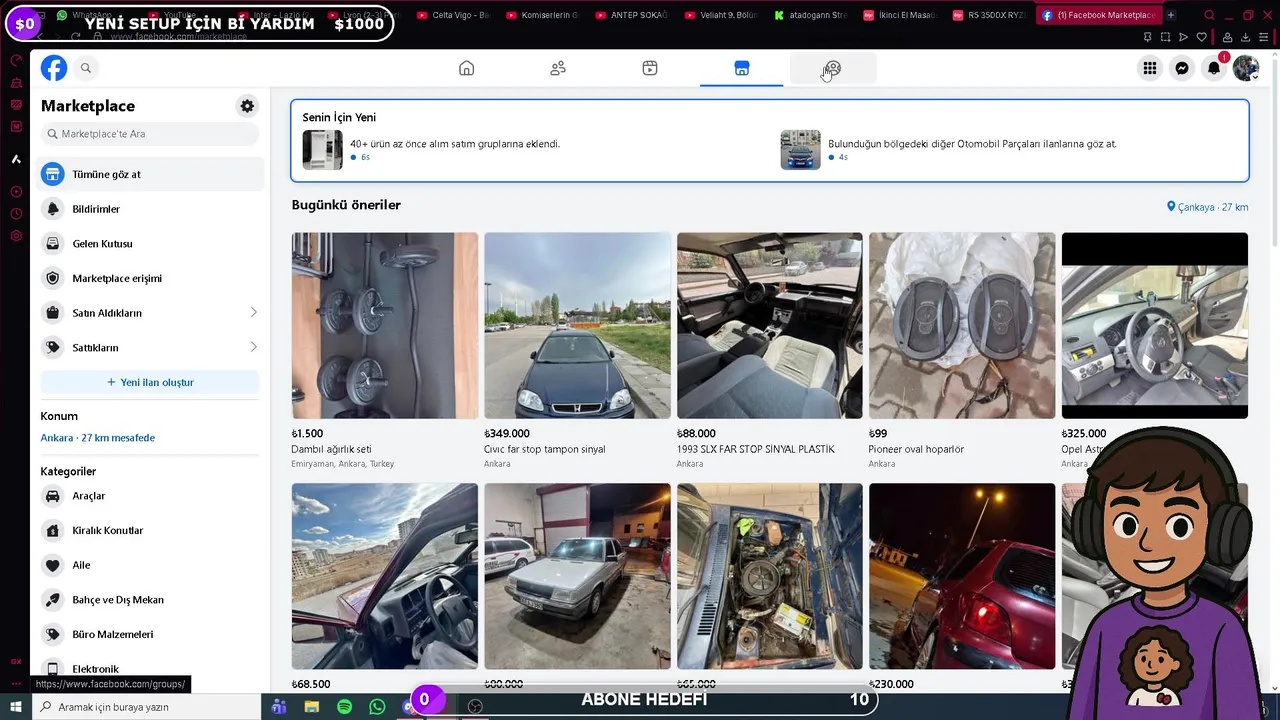Open Cıvıc far stop tampon listing photo
This screenshot has width=1280, height=720.
577,326
